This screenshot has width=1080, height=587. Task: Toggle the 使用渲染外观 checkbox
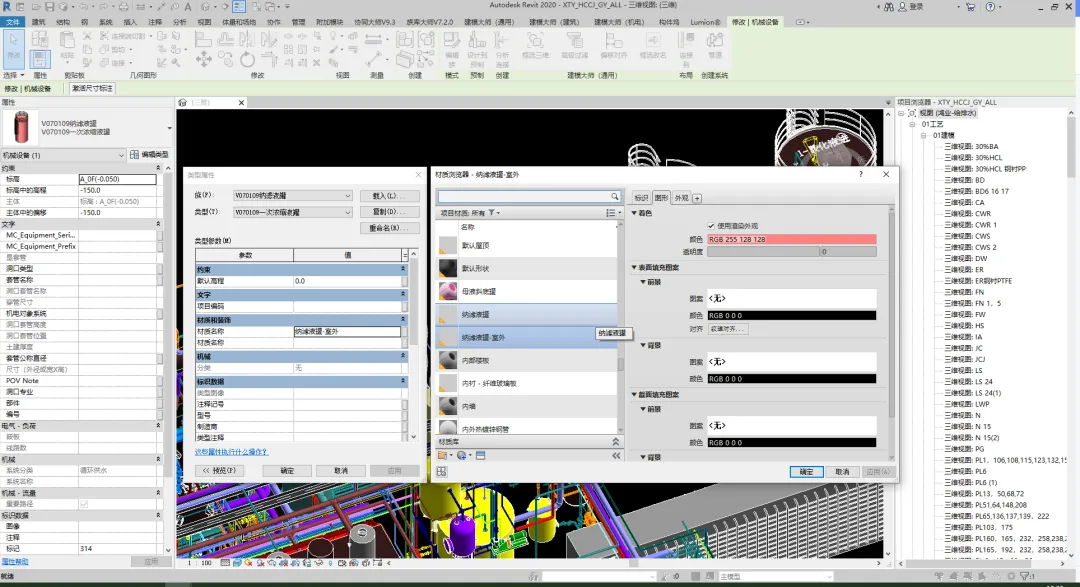pyautogui.click(x=711, y=226)
